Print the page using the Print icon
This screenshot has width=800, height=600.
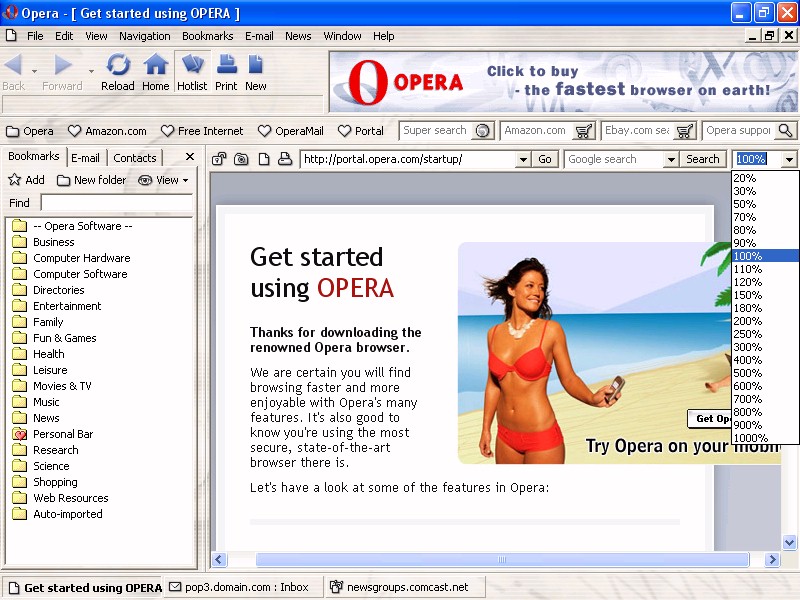coord(226,72)
